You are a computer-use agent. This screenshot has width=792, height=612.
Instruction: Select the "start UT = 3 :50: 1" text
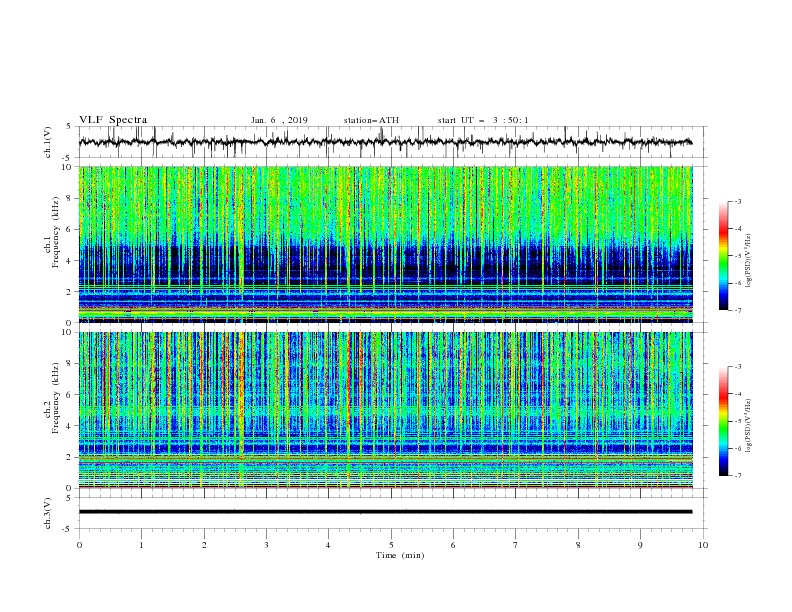pos(483,120)
